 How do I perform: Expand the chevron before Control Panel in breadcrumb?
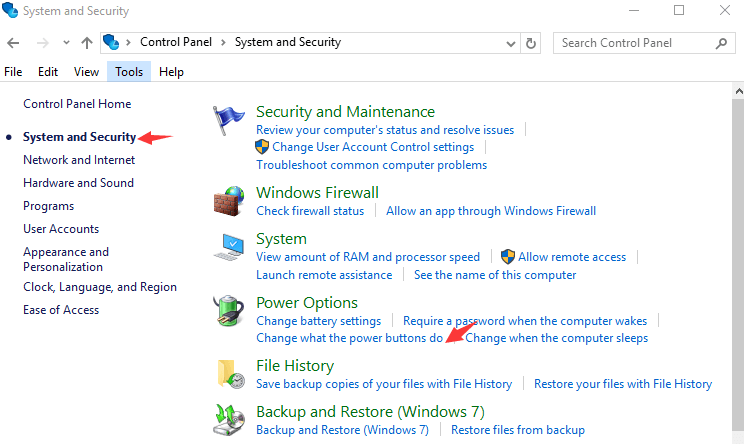128,42
